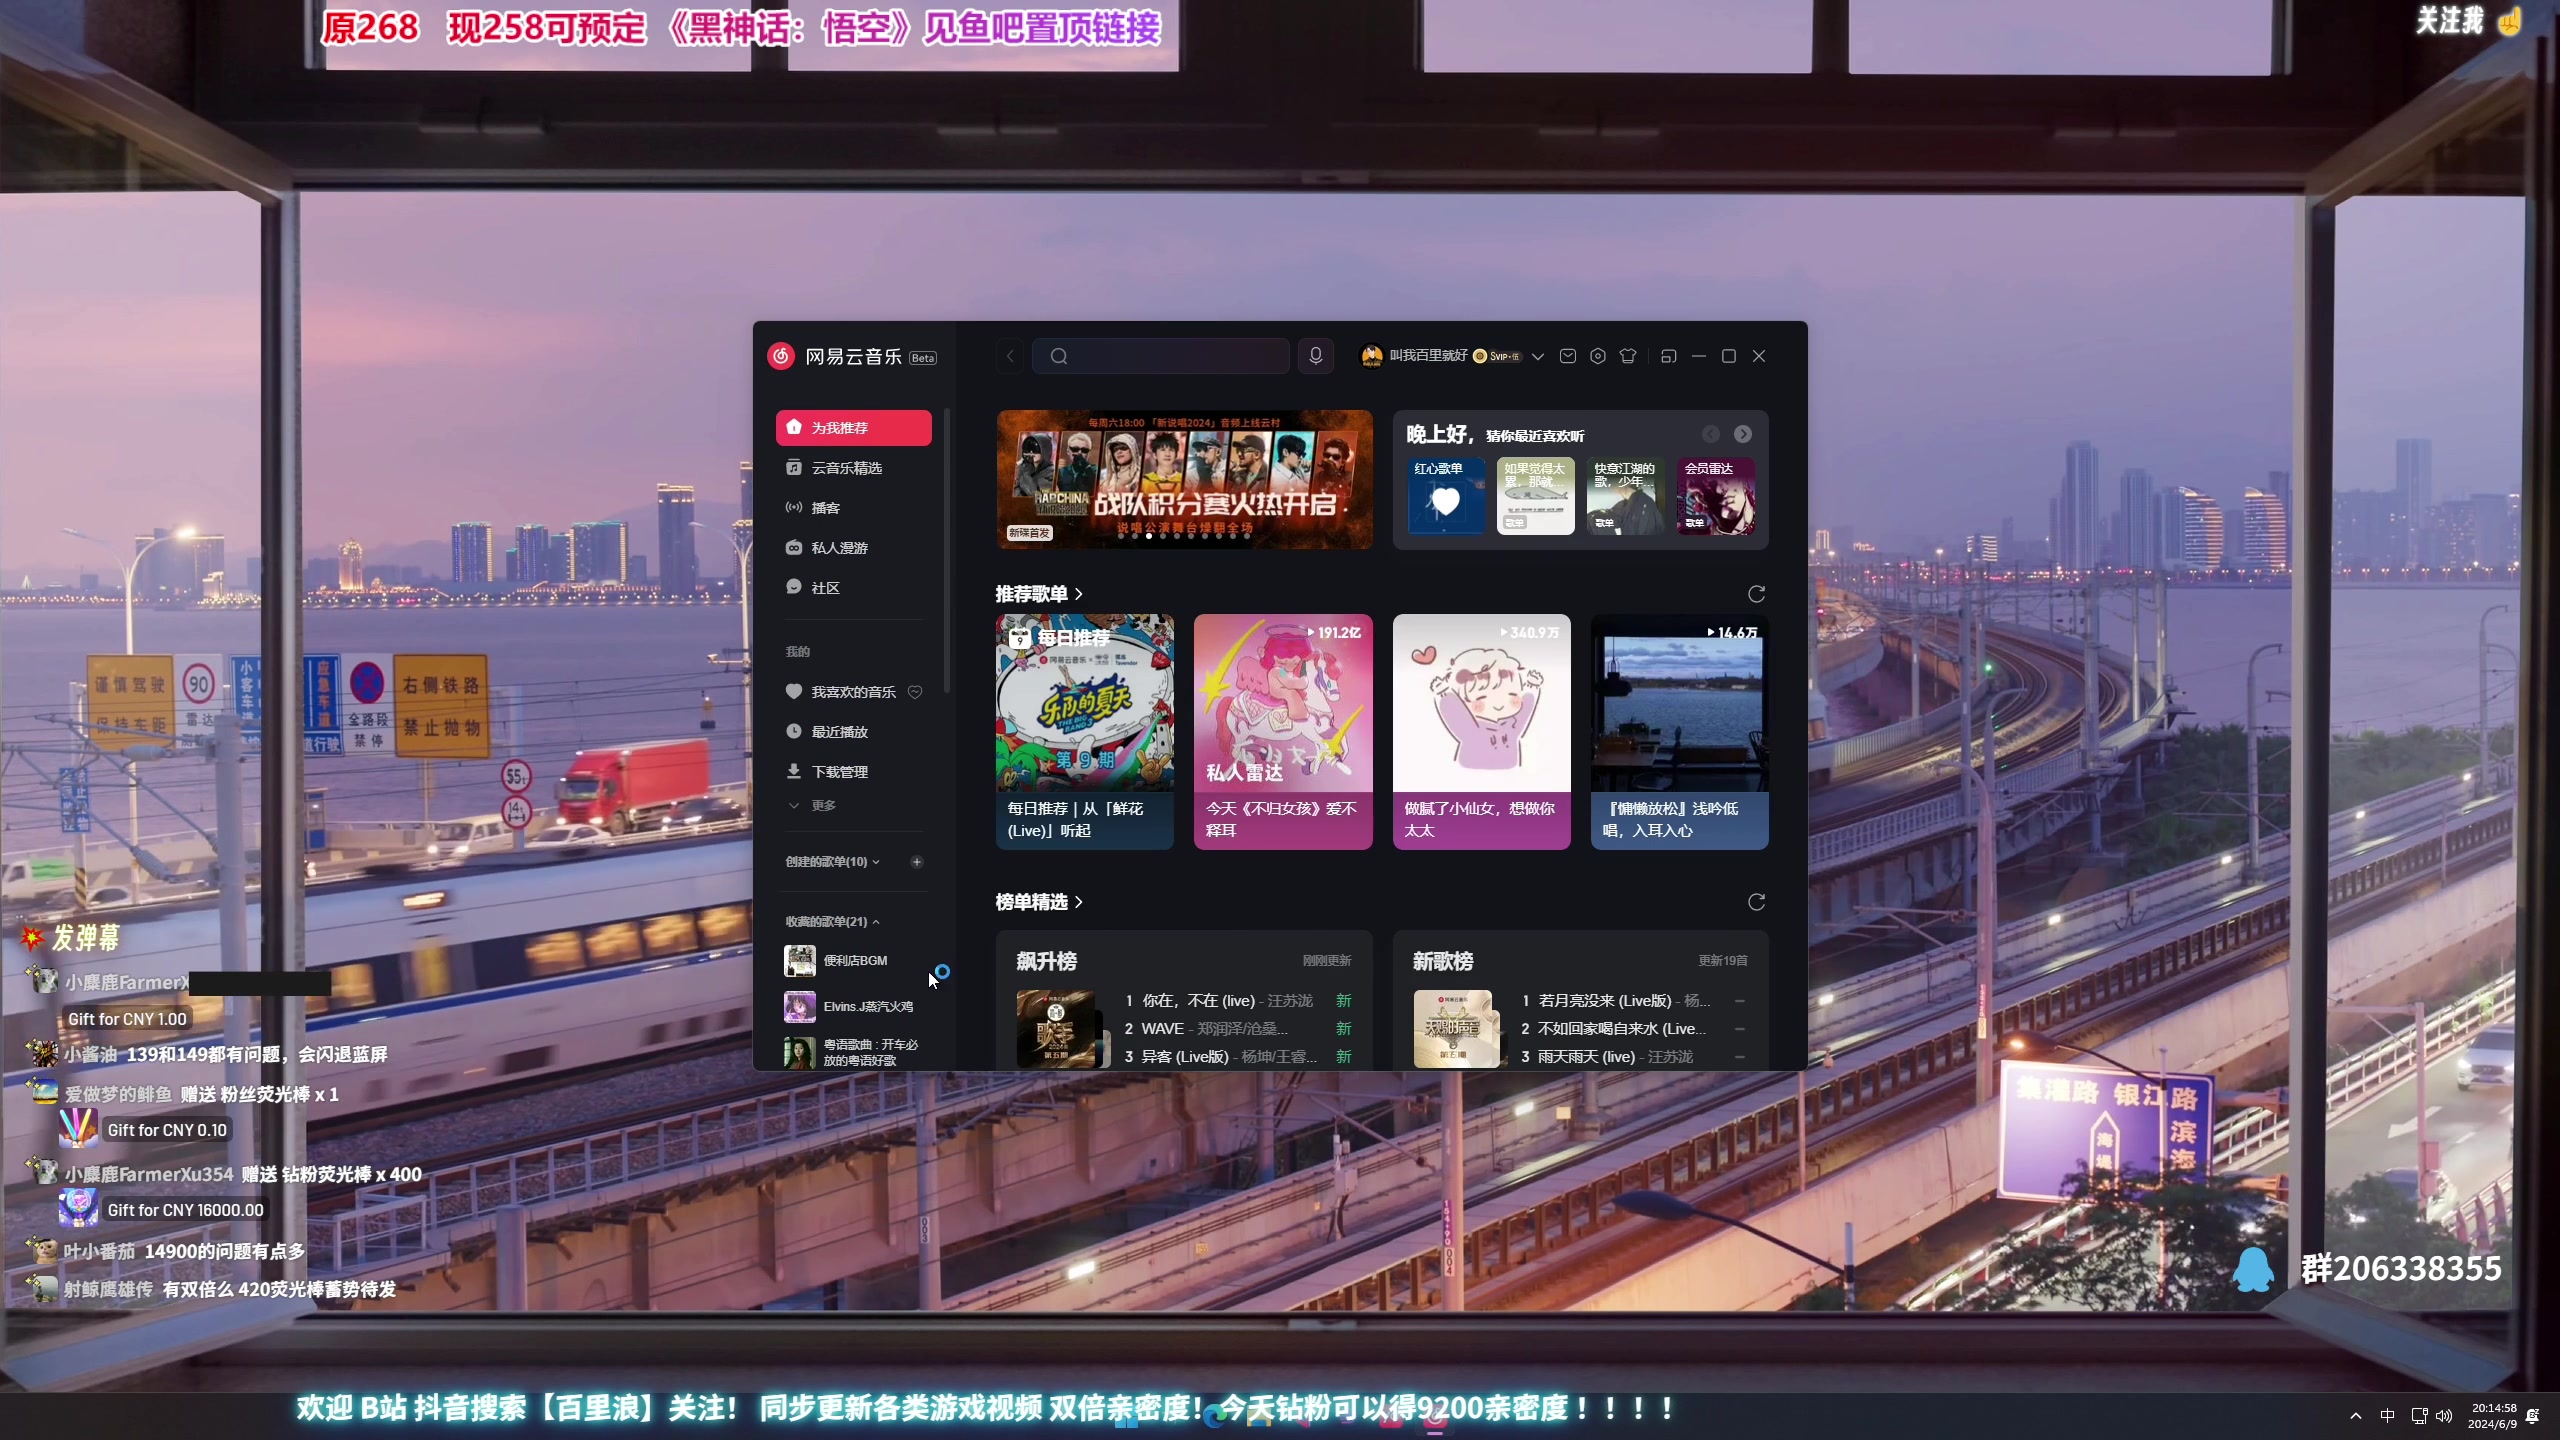Click the back navigation arrow

(x=1010, y=356)
